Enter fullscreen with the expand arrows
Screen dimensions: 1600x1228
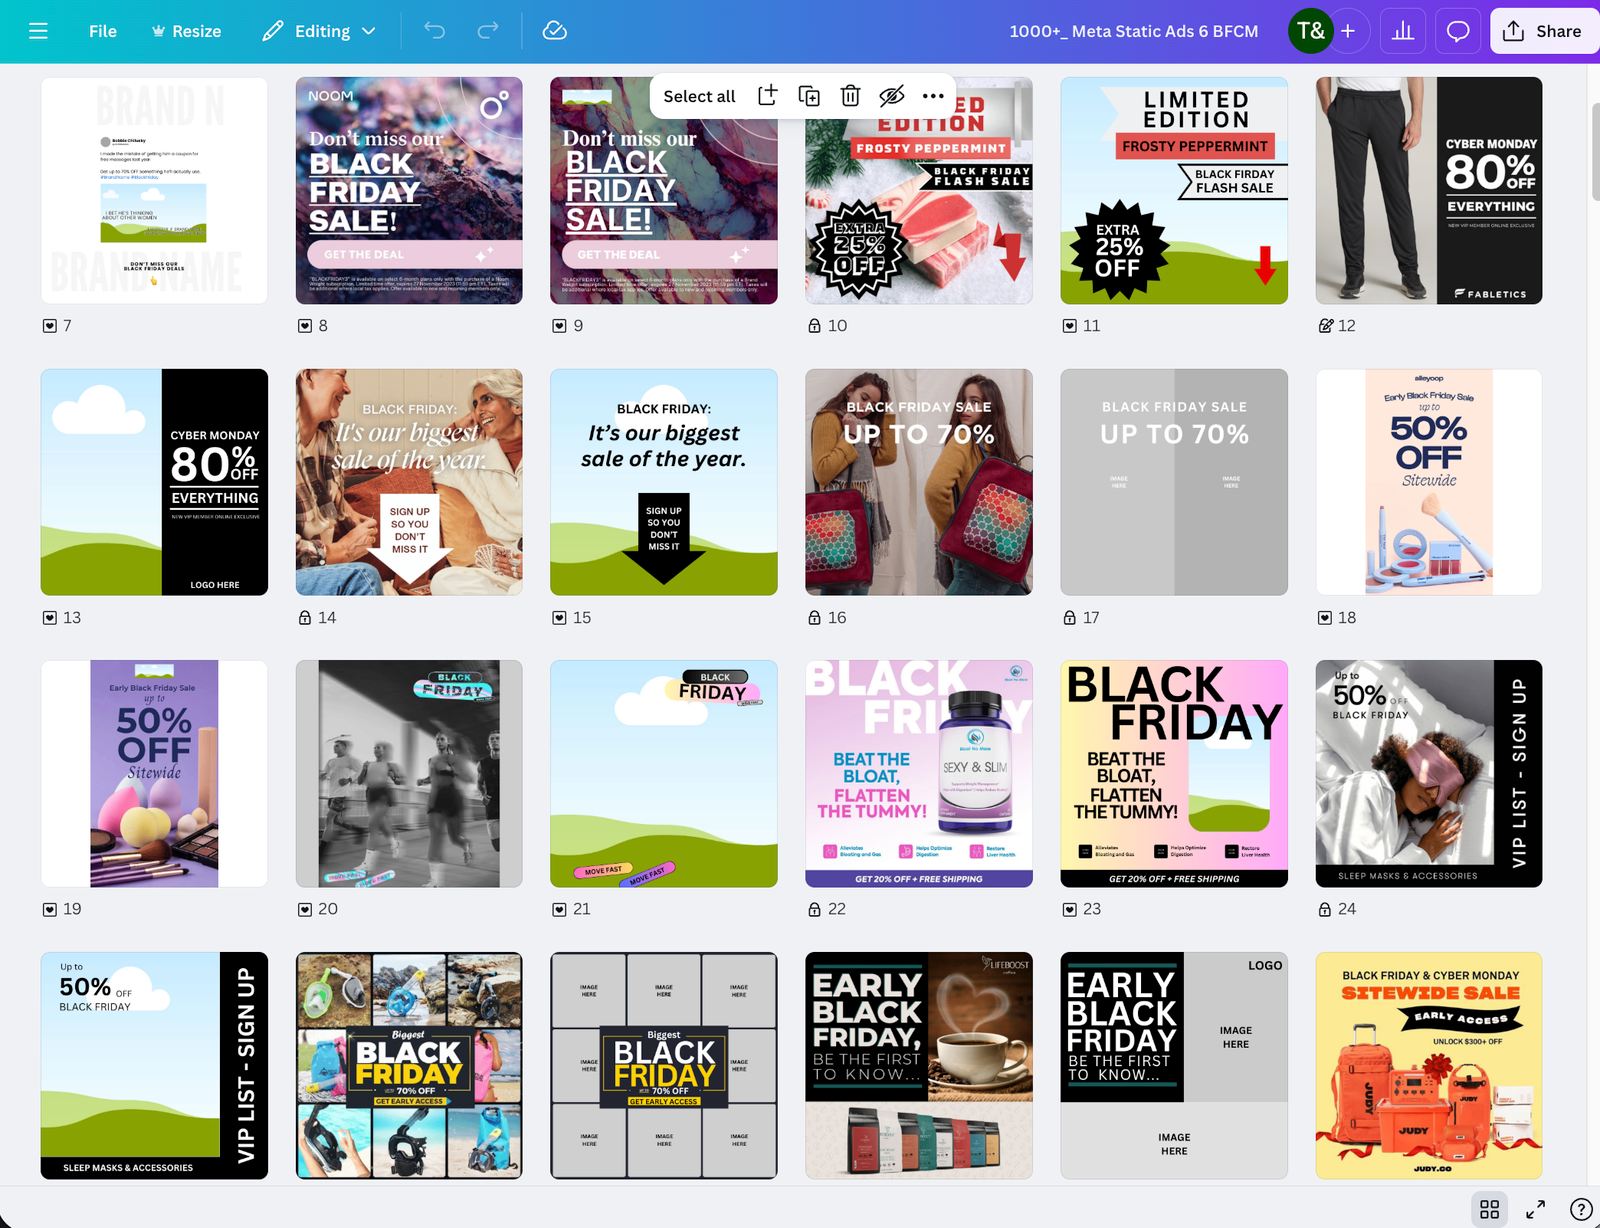point(1535,1209)
